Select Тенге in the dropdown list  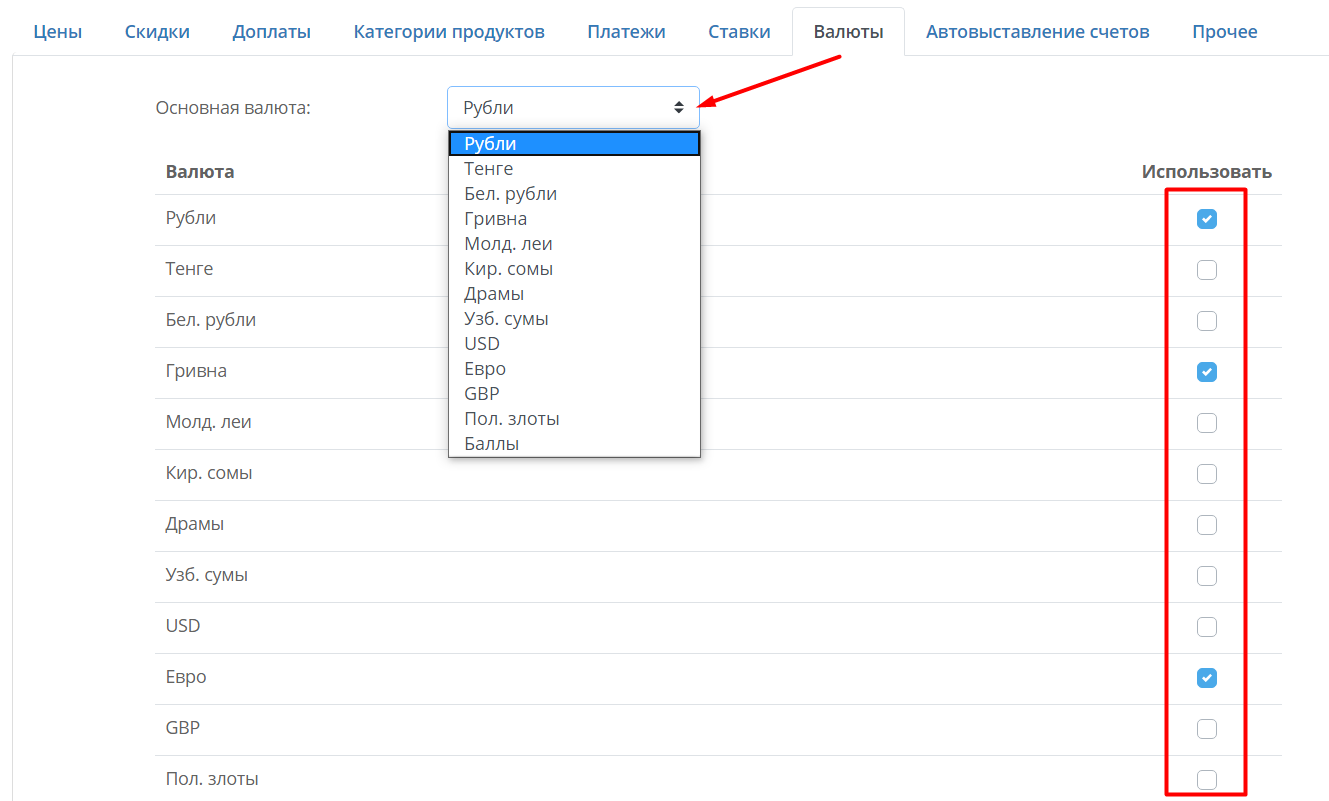[574, 169]
